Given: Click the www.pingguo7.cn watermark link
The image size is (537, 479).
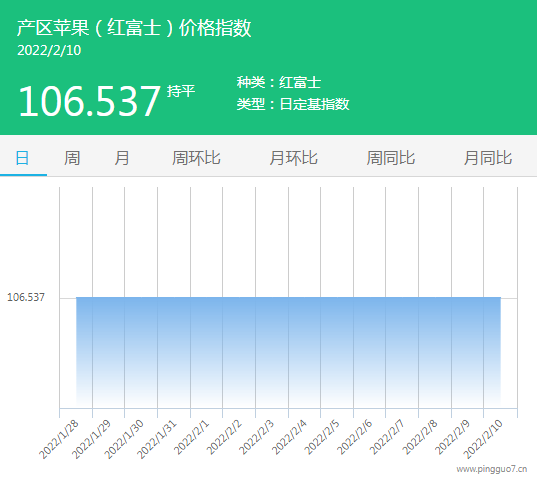Looking at the screenshot, I should pos(491,469).
